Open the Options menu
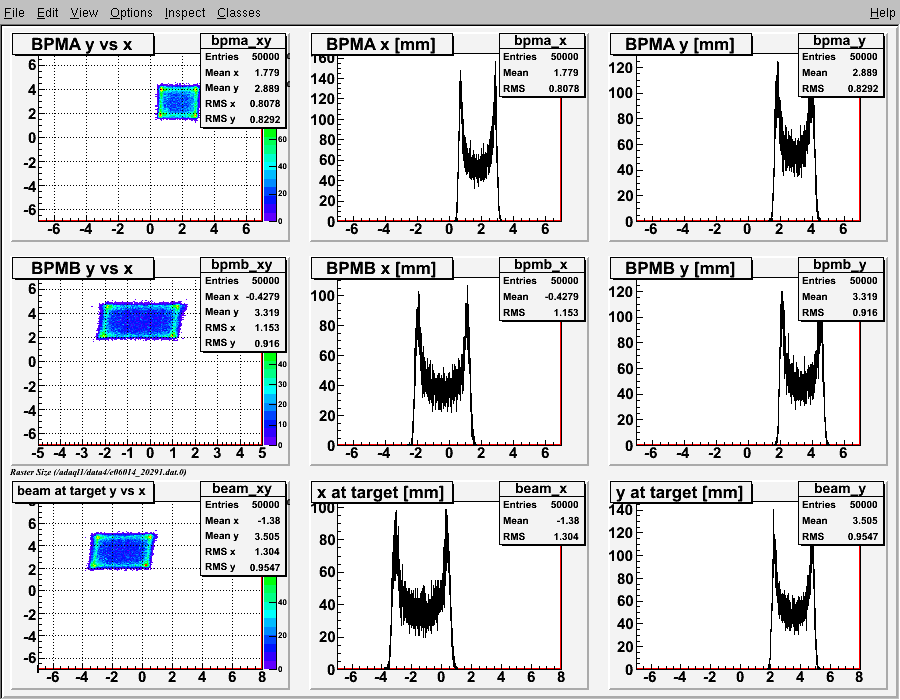This screenshot has height=700, width=900. 131,12
